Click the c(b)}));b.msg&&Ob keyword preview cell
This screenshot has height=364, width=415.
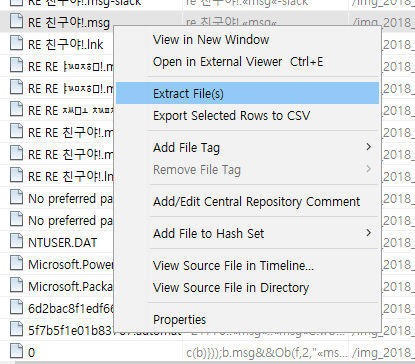click(x=266, y=352)
